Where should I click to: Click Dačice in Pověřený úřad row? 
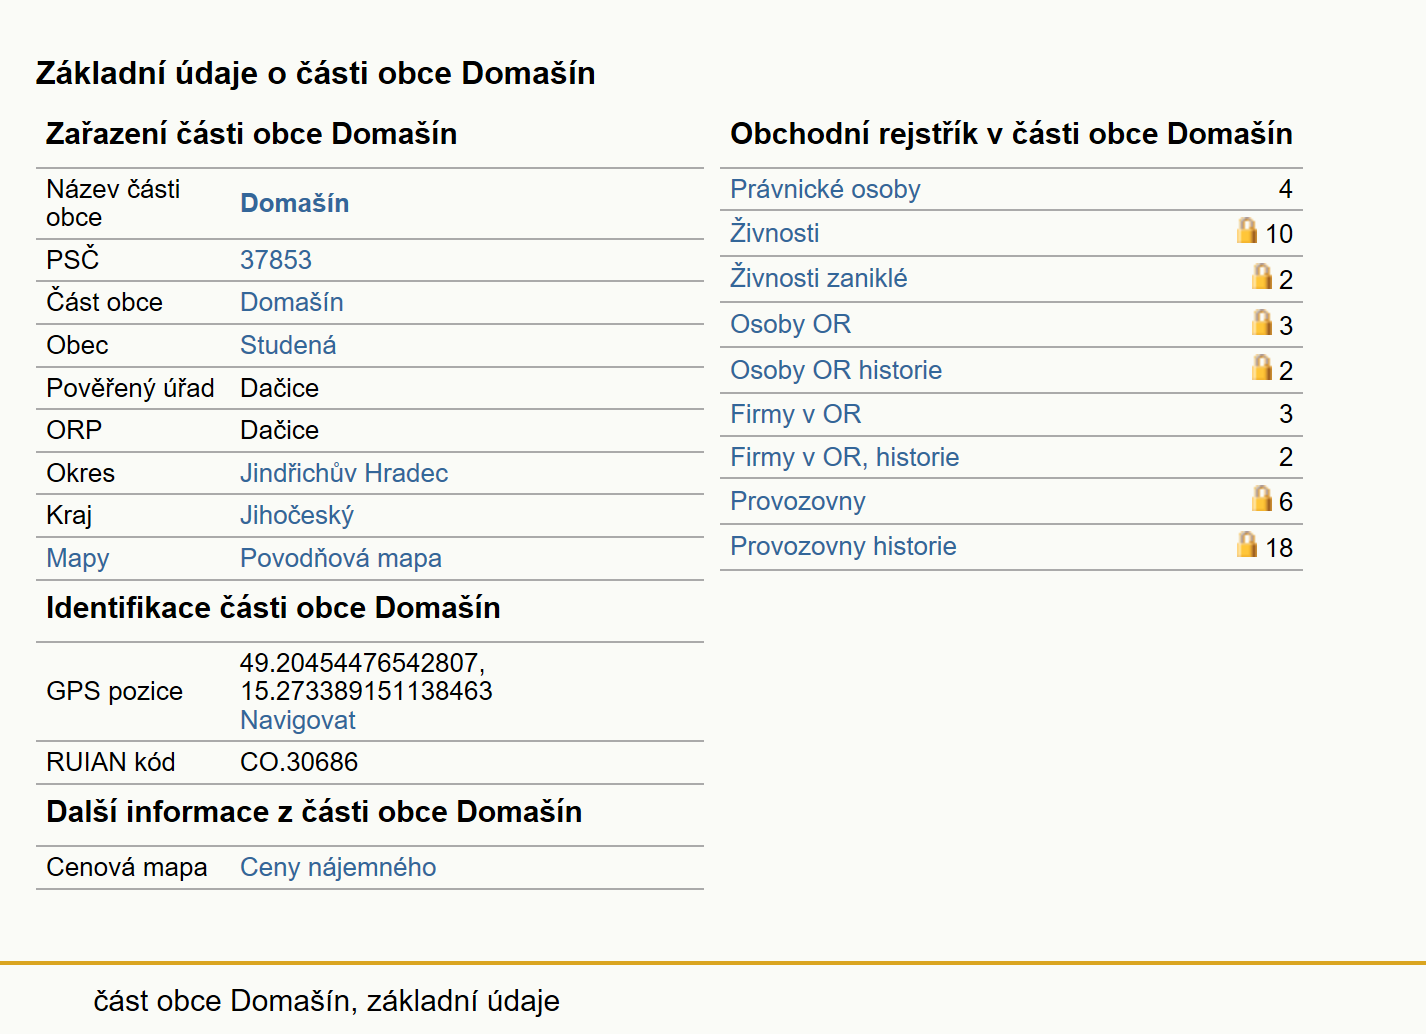tap(279, 388)
